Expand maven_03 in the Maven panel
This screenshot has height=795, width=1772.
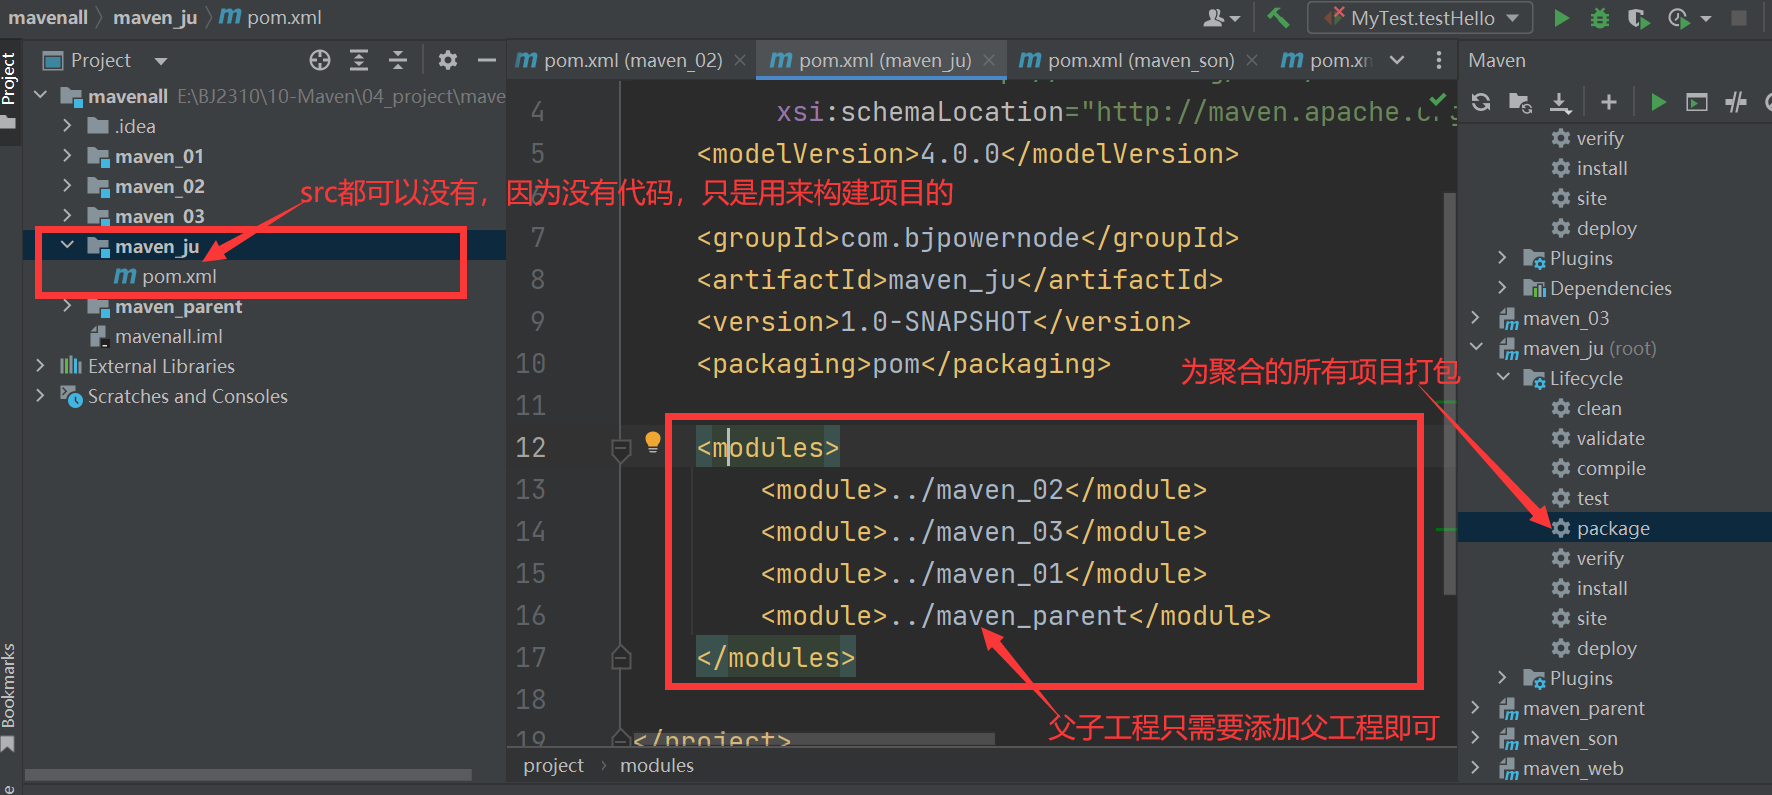tap(1475, 317)
